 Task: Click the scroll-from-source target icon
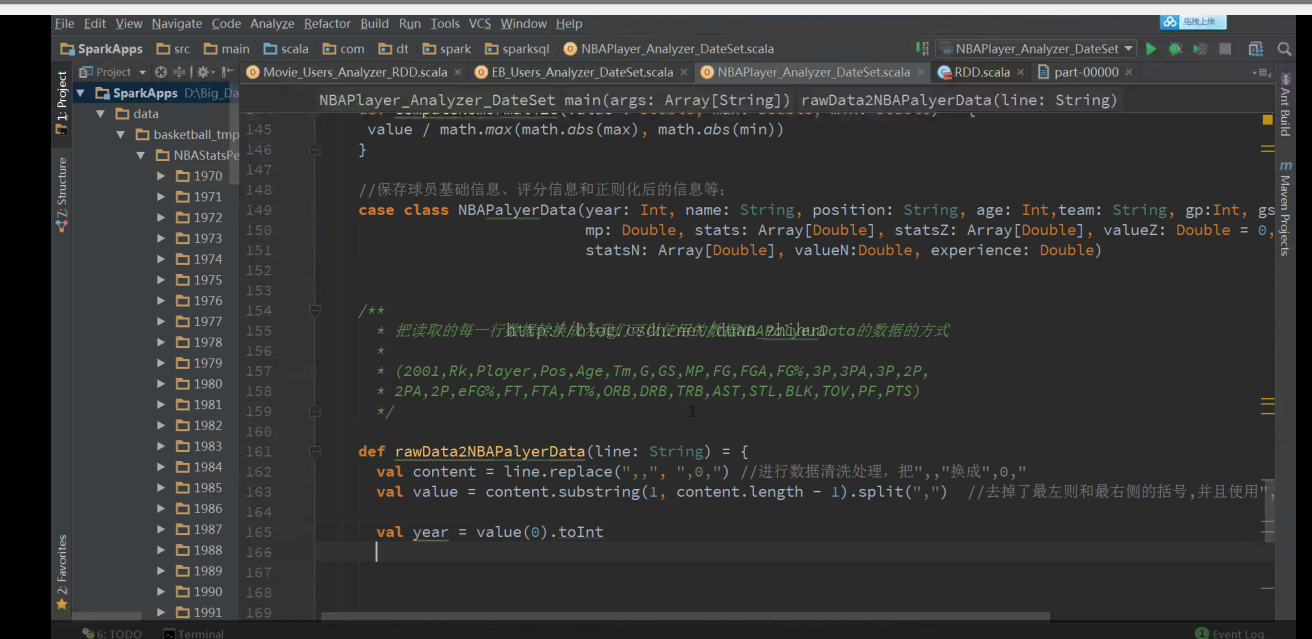point(161,72)
